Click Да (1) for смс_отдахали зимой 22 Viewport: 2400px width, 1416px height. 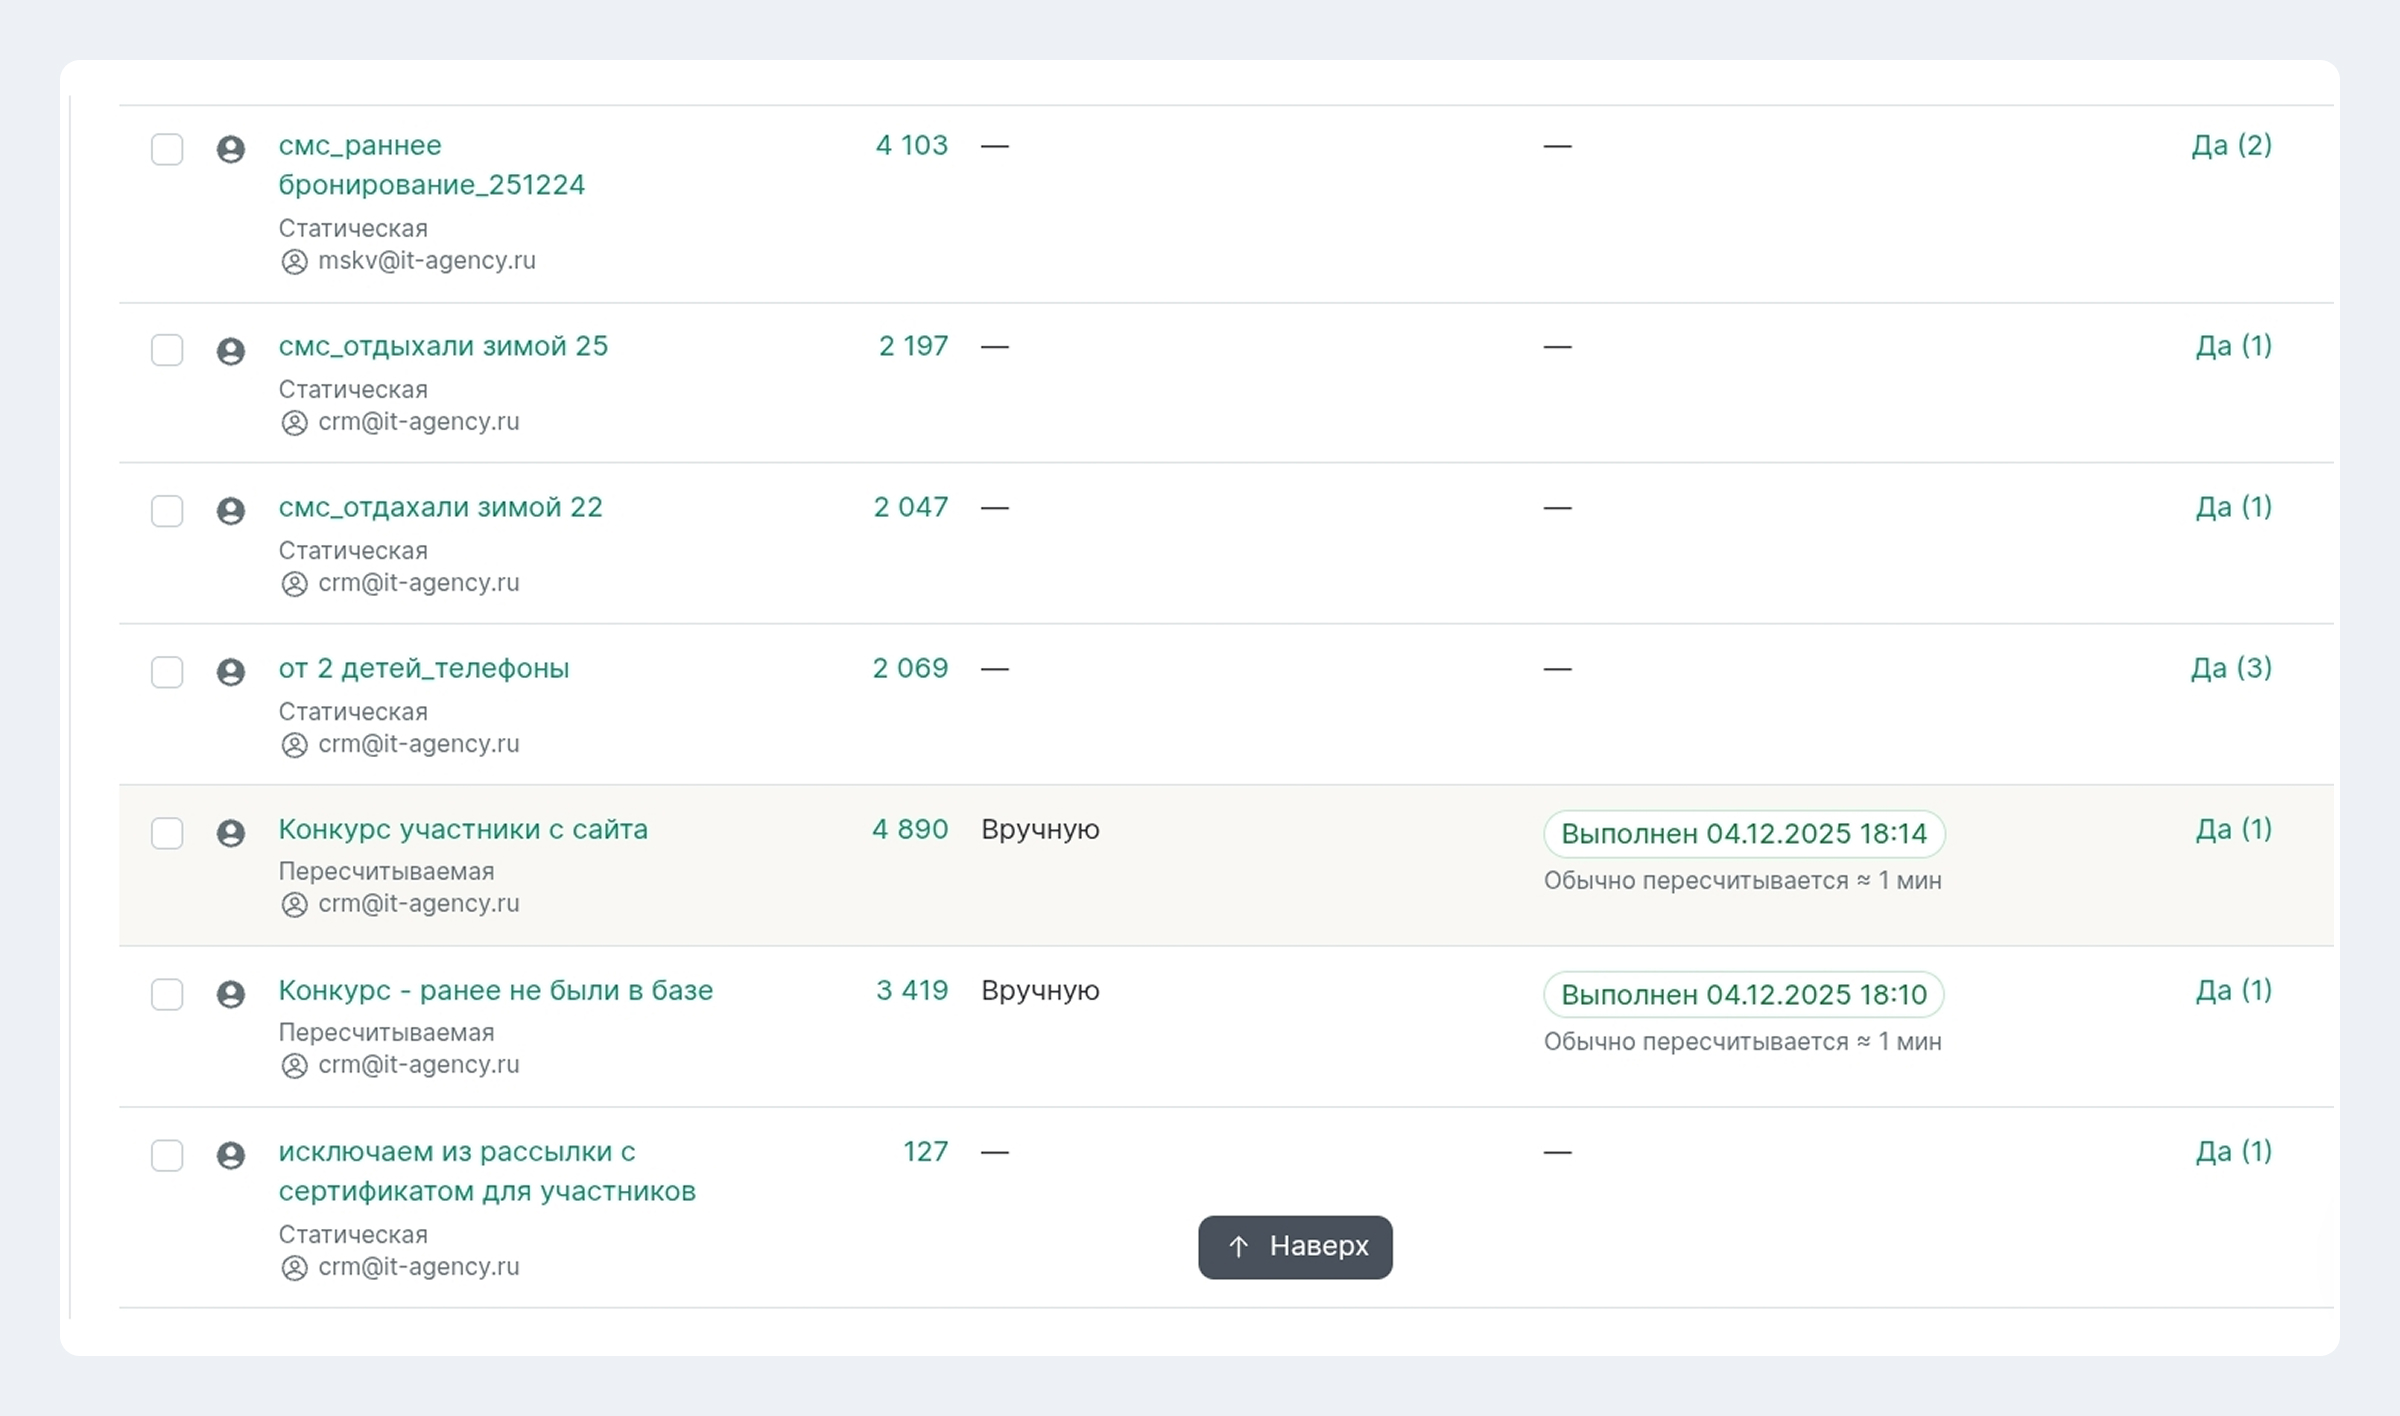click(2233, 507)
